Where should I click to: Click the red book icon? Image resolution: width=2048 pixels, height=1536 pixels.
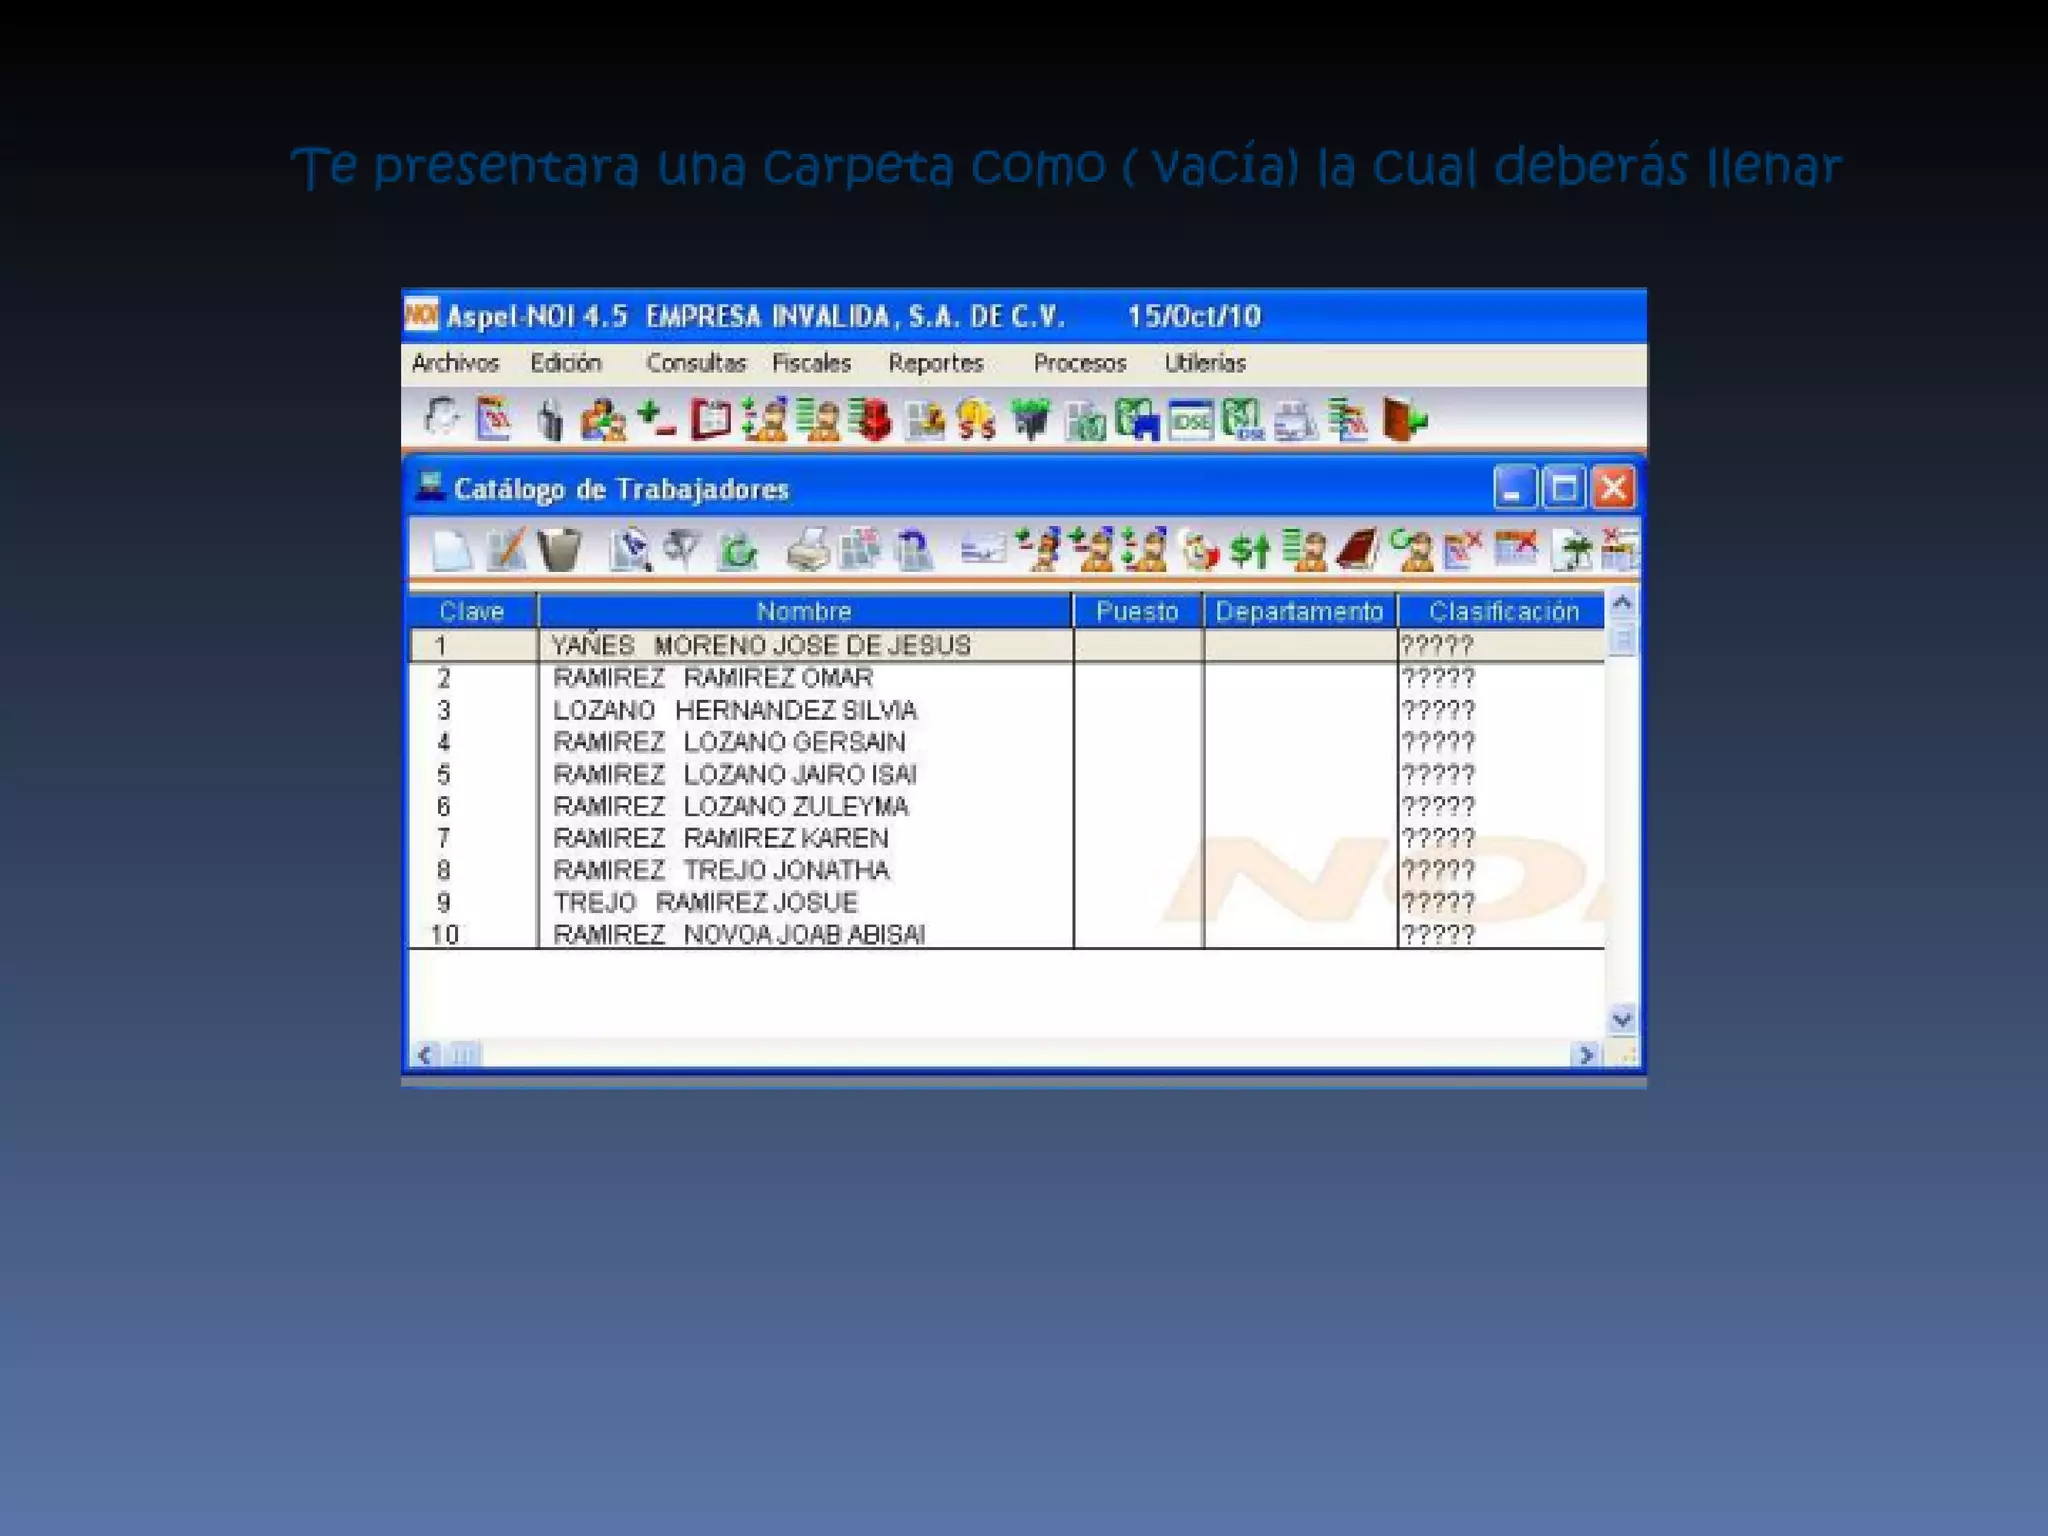click(x=1357, y=550)
